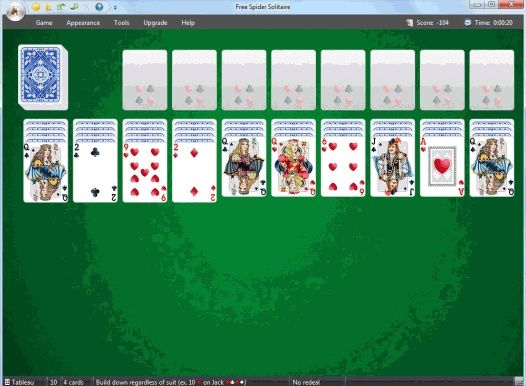The width and height of the screenshot is (526, 386).
Task: Select the 2 of diamonds card
Action: [195, 172]
